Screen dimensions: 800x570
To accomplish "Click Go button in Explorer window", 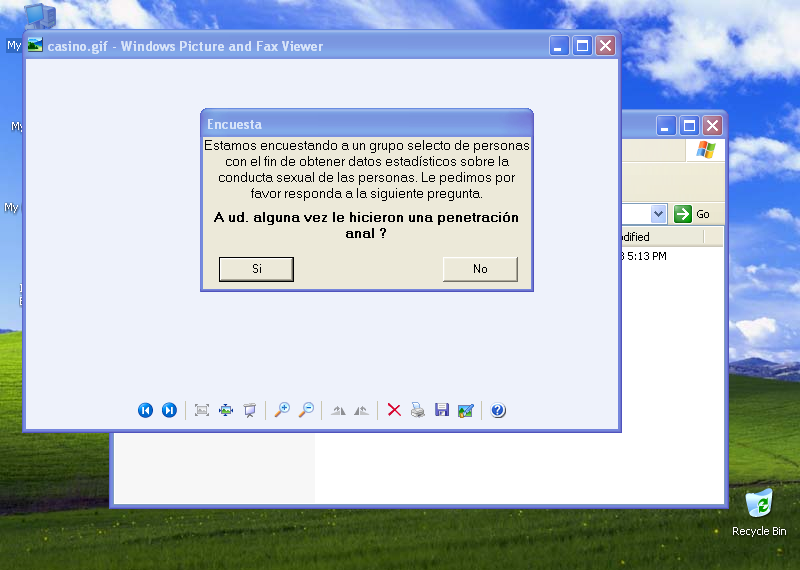I will point(692,214).
